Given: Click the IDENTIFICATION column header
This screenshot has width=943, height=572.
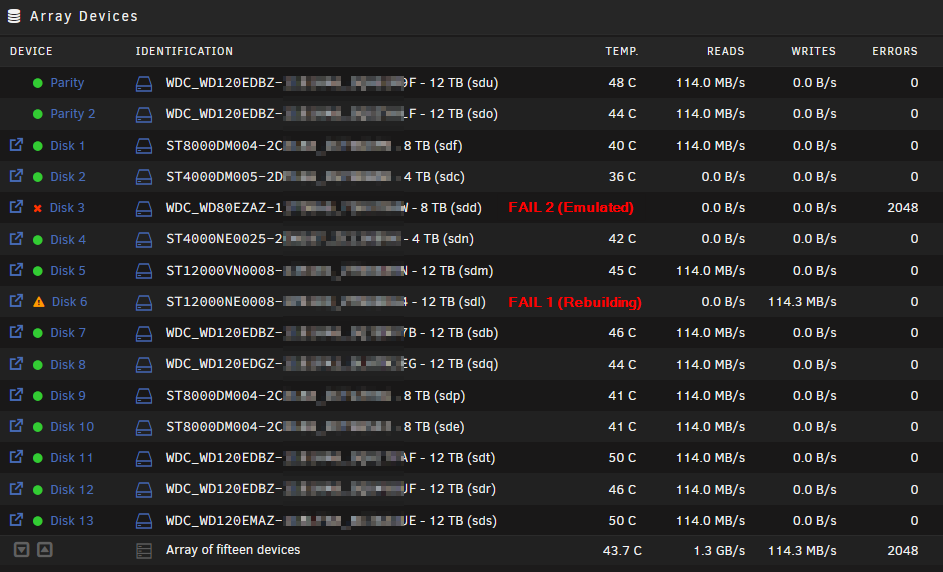Looking at the screenshot, I should coord(184,51).
